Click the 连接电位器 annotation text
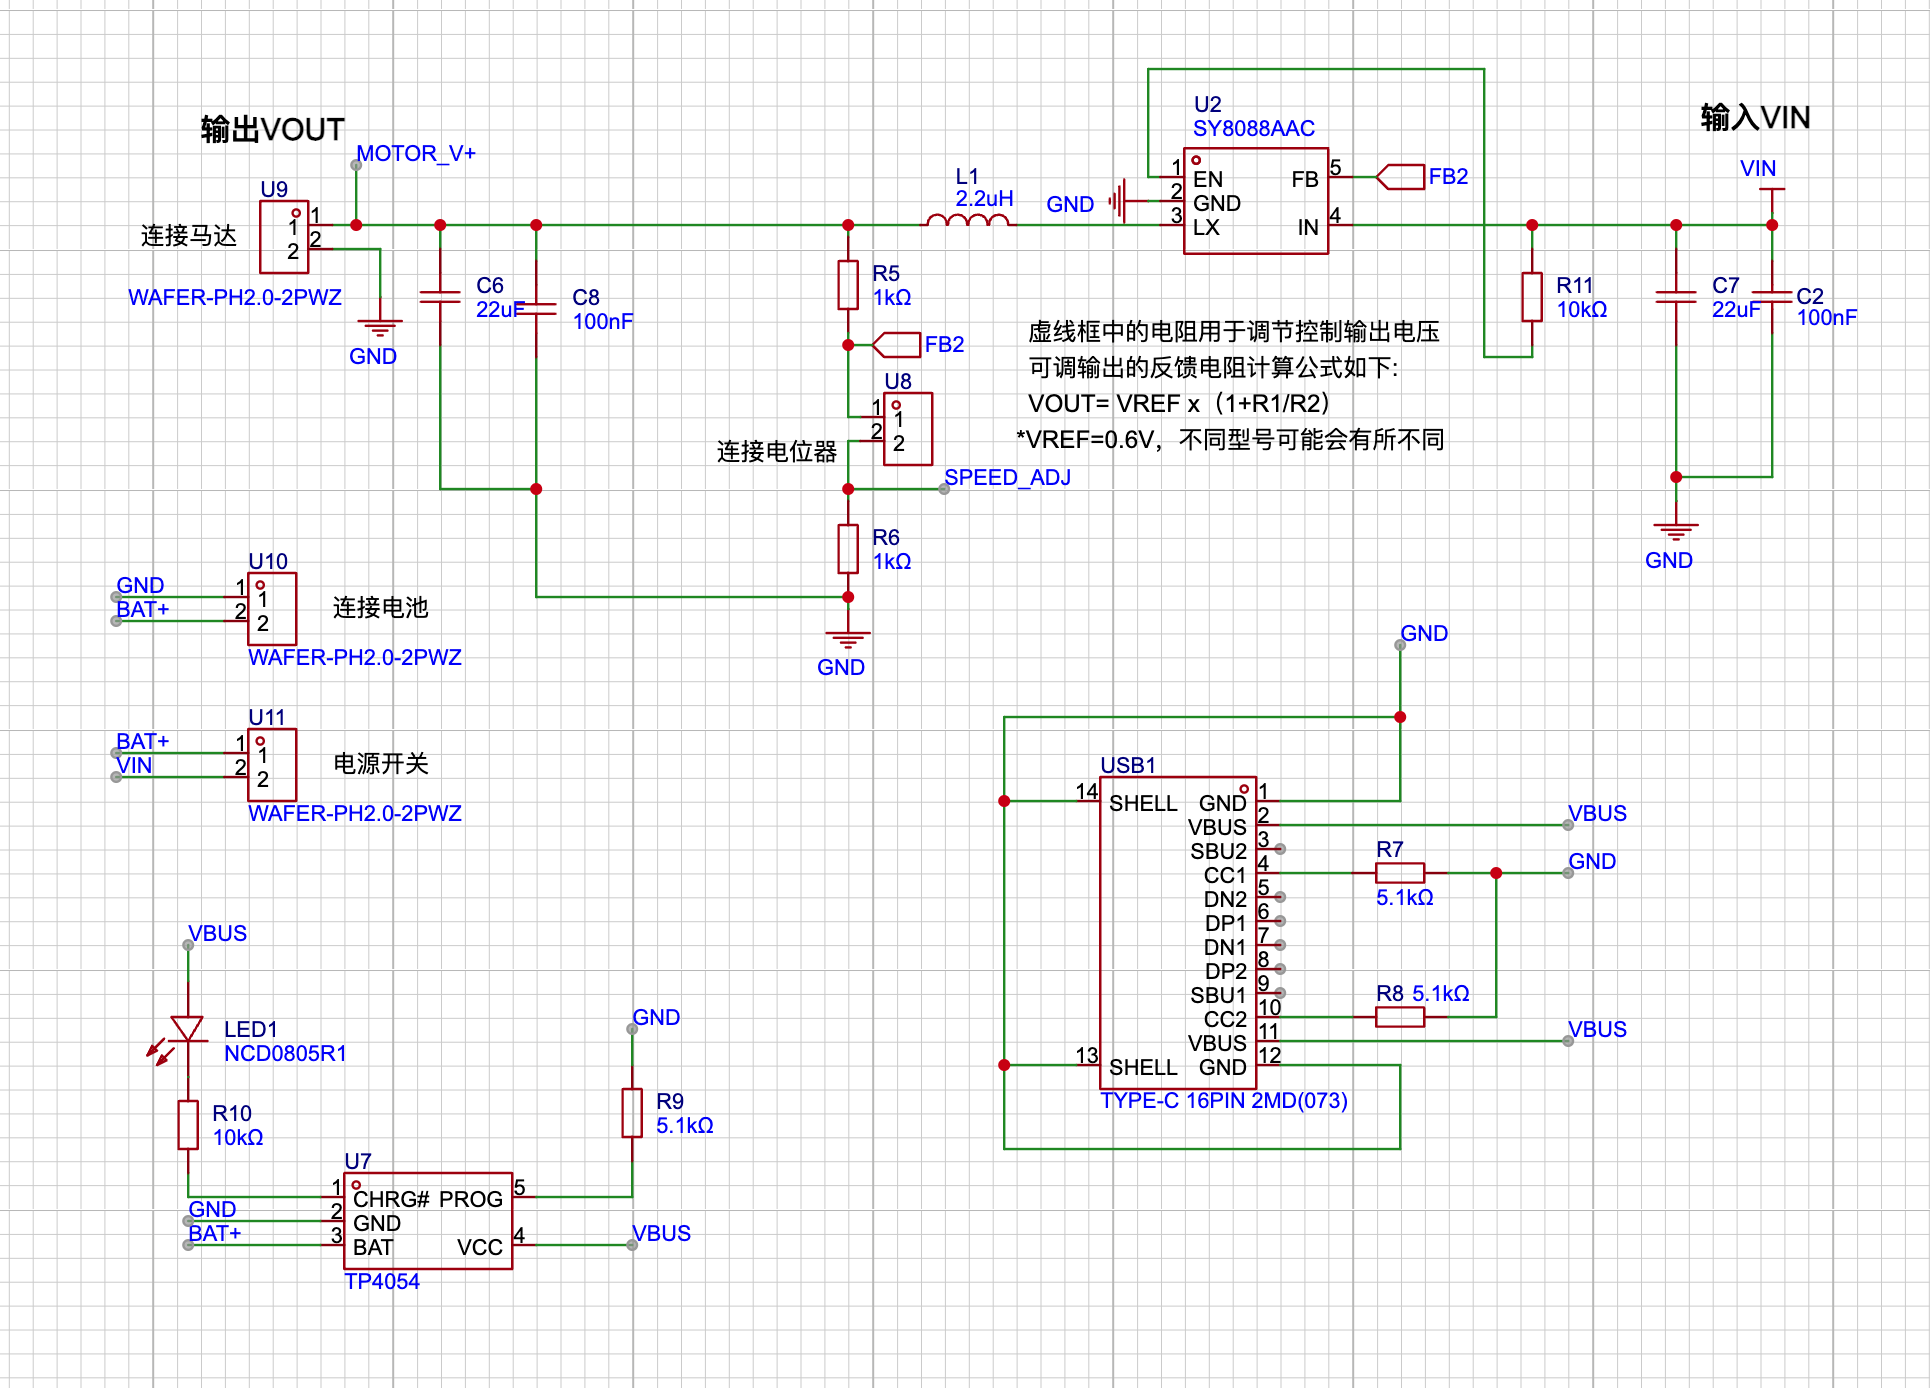 tap(776, 451)
